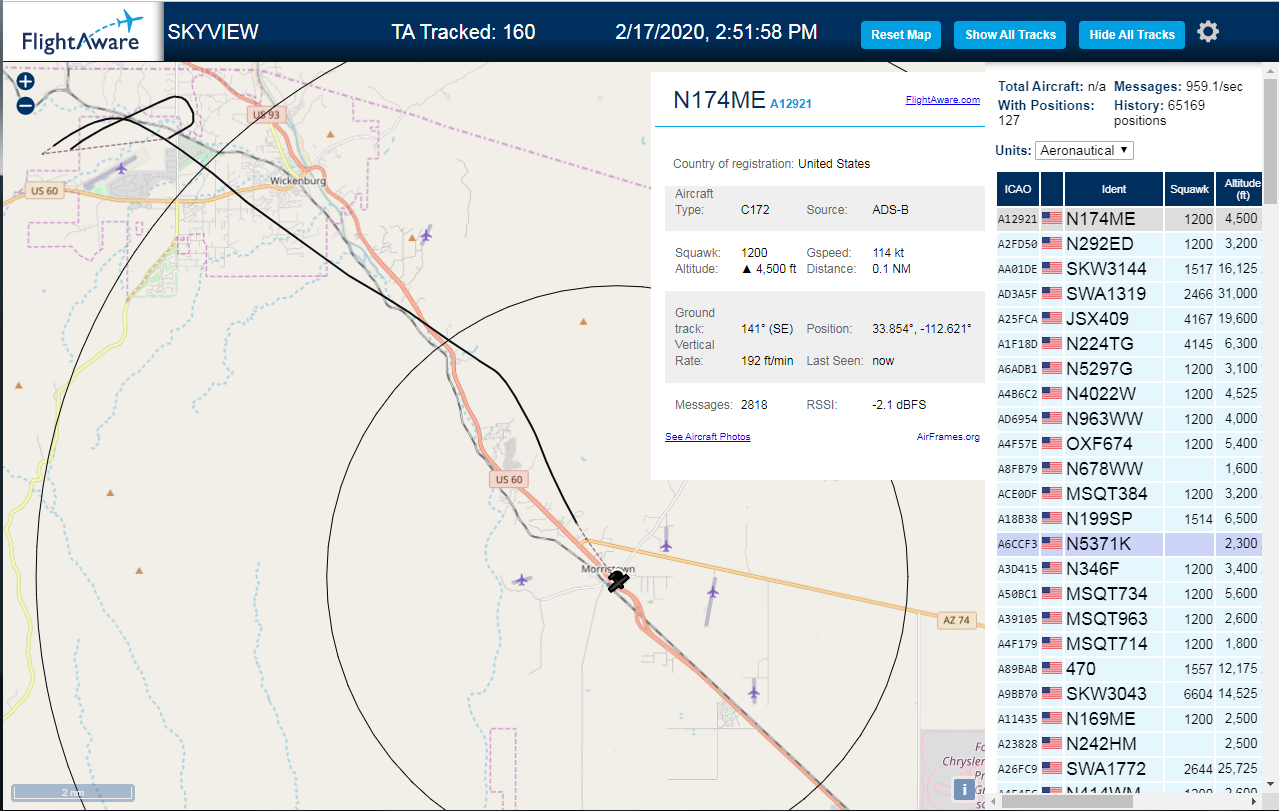This screenshot has height=811, width=1279.
Task: Click Show All Tracks button
Action: (1010, 34)
